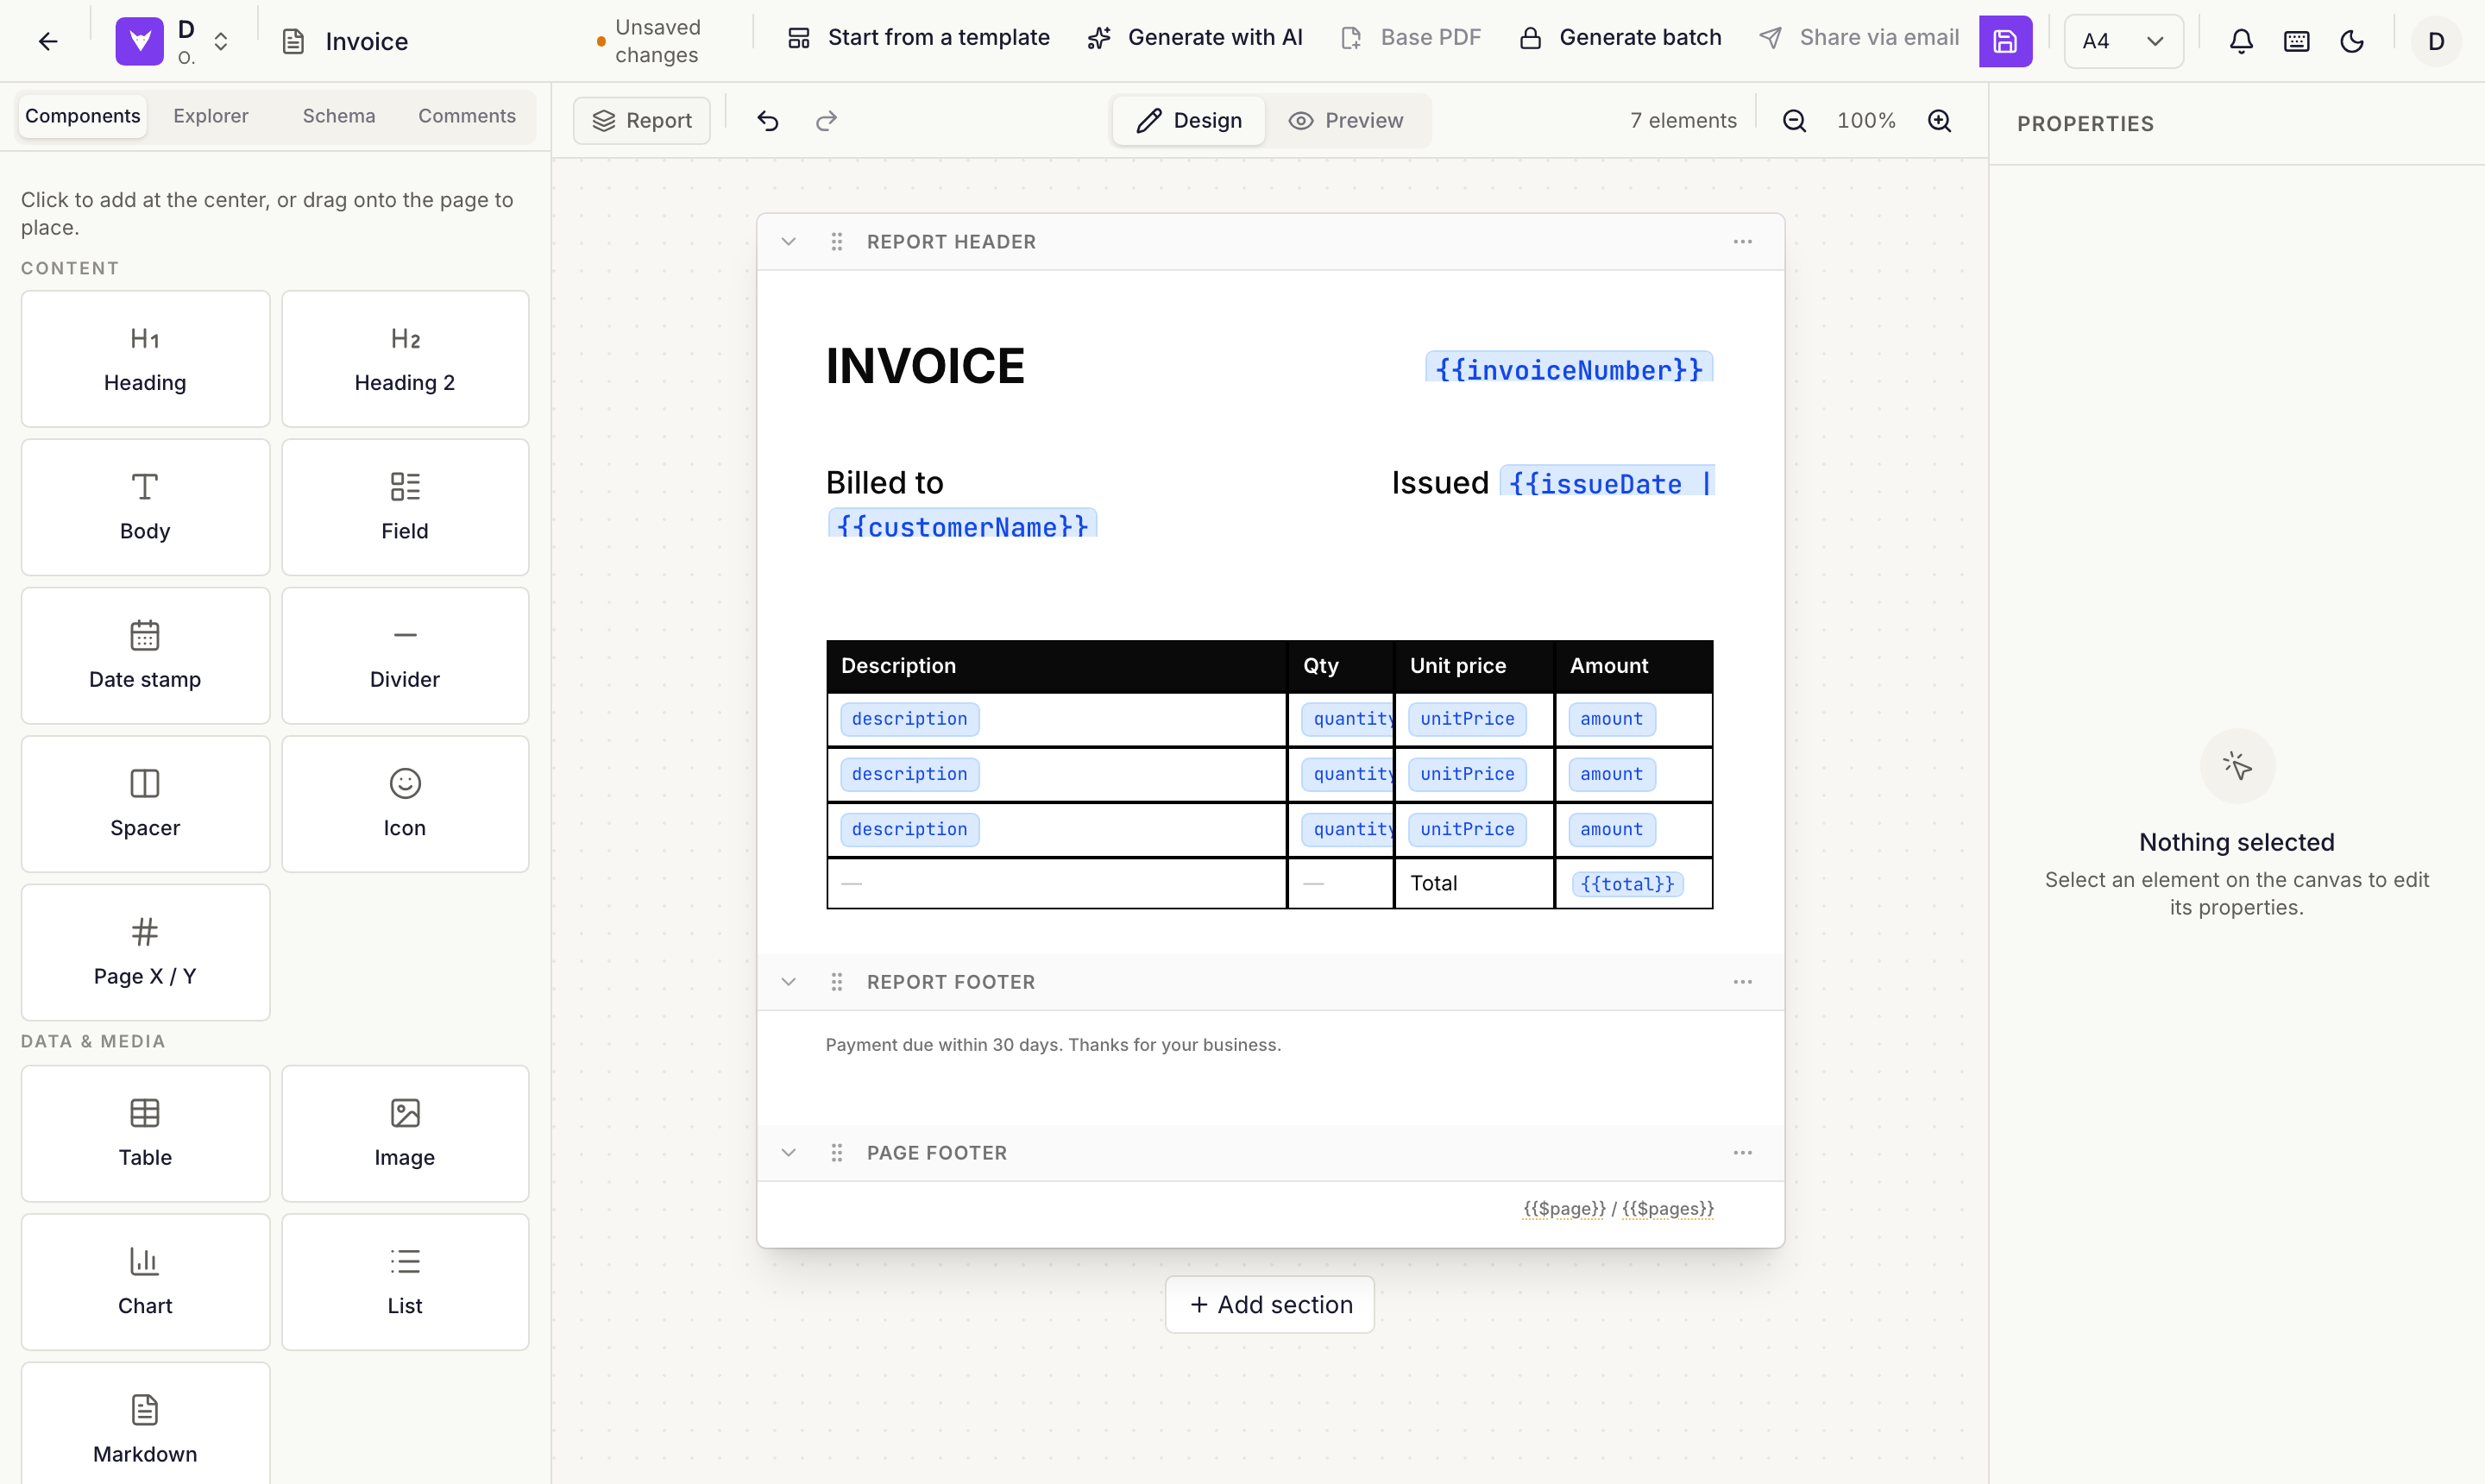
Task: Add a Field component
Action: click(405, 507)
